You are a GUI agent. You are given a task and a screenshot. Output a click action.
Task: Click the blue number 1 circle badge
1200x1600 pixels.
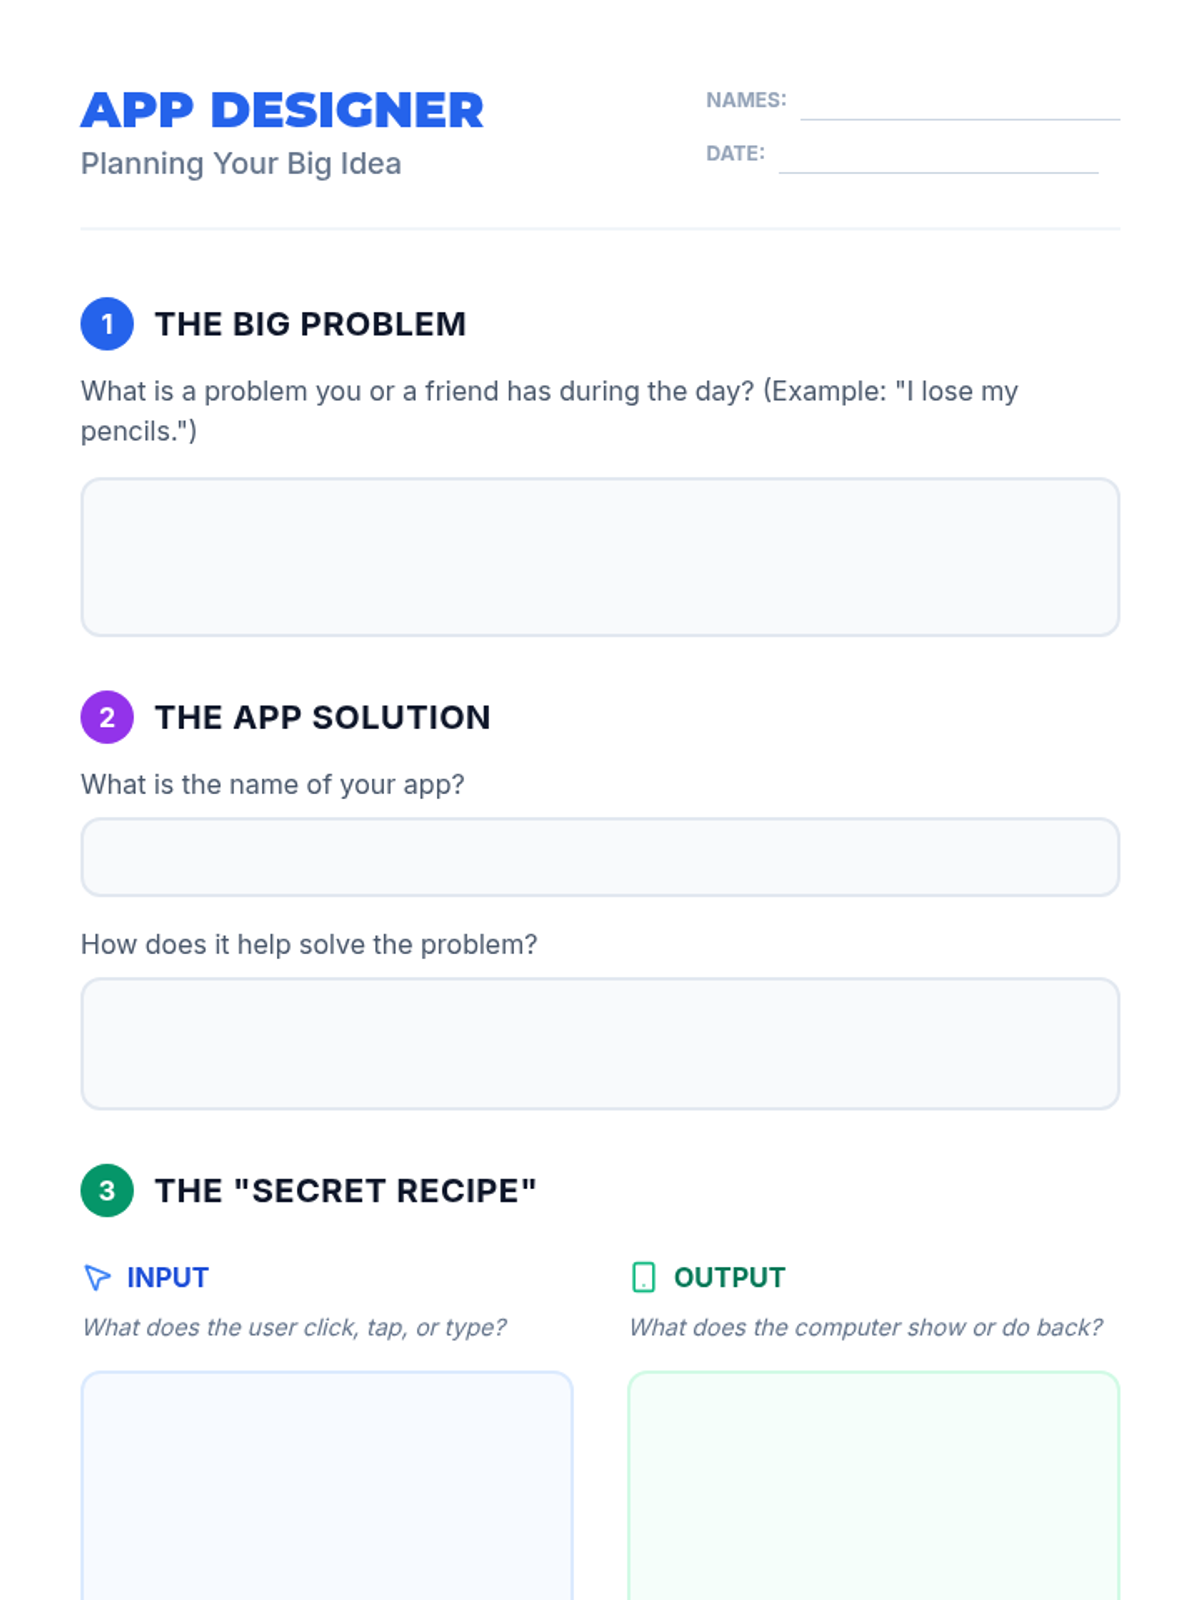point(107,324)
